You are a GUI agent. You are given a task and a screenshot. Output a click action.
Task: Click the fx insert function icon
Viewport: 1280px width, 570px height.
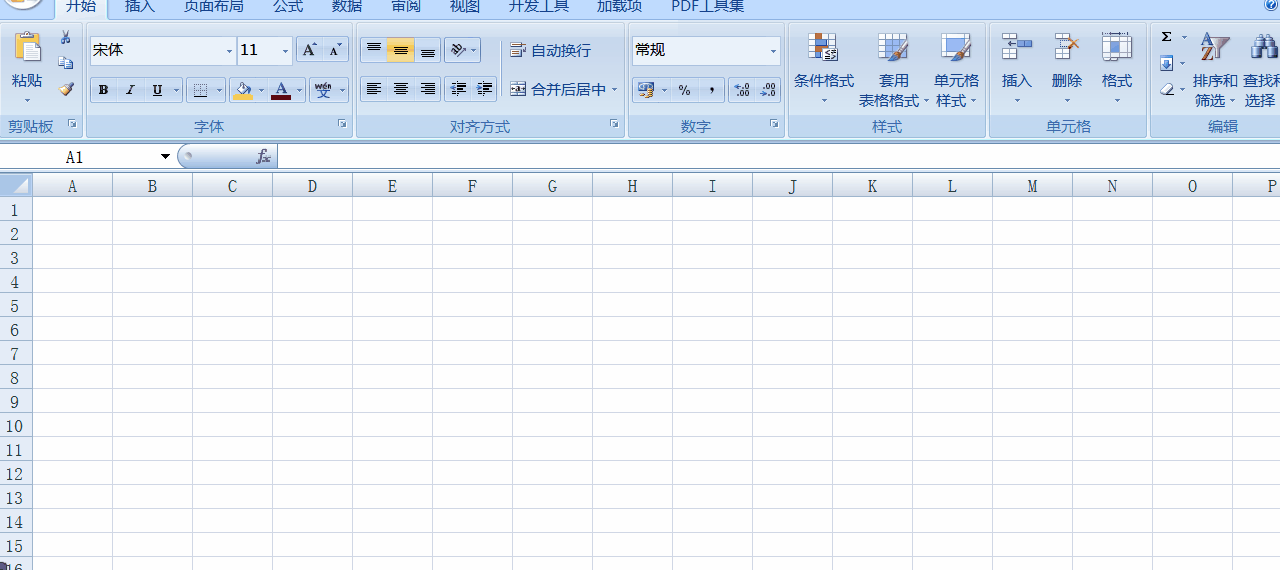coord(263,157)
